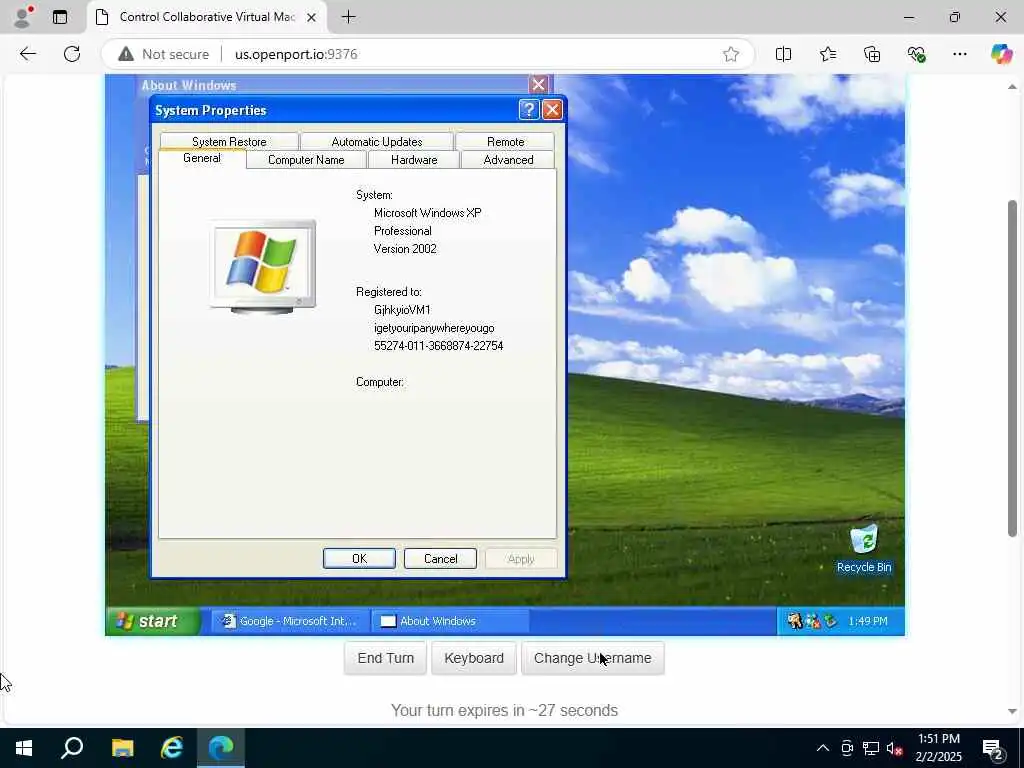Screen dimensions: 1024x768
Task: Close the About Windows window
Action: 538,84
